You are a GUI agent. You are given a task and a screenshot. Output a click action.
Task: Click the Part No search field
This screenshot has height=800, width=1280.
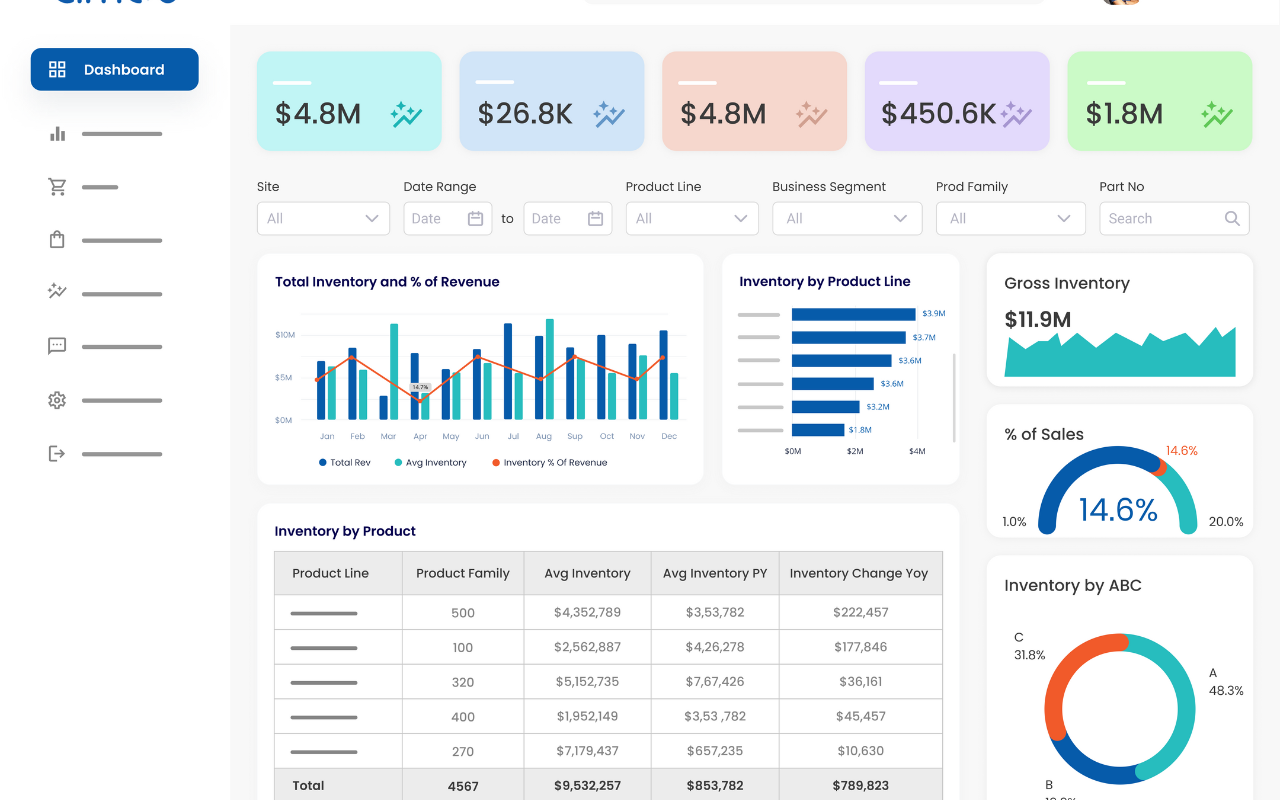pyautogui.click(x=1174, y=218)
